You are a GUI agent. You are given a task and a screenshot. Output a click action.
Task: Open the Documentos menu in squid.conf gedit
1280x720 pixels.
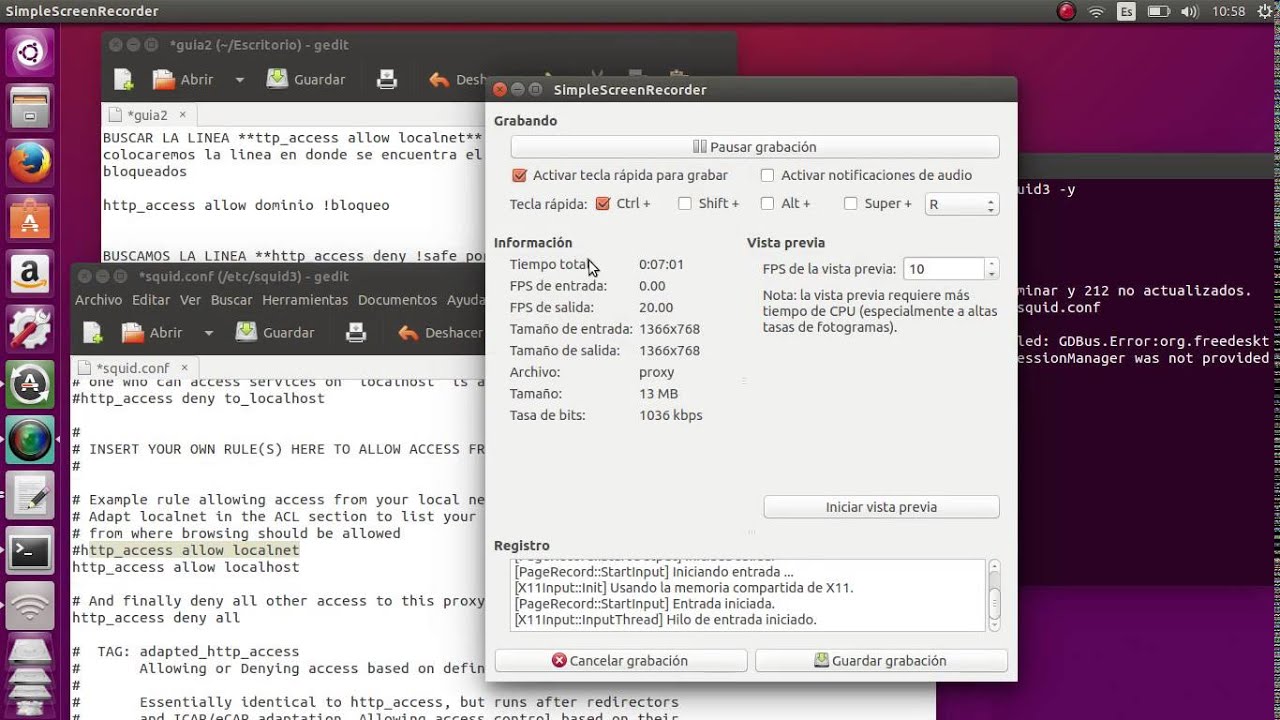pyautogui.click(x=398, y=300)
